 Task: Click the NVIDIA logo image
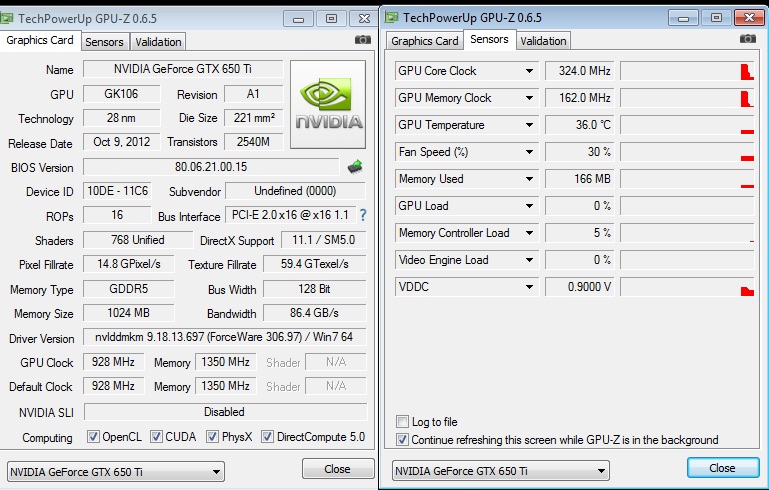click(x=328, y=104)
